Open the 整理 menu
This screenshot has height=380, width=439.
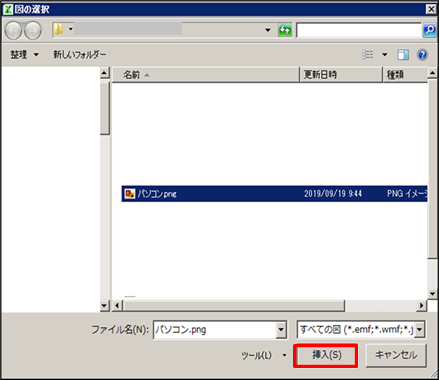point(24,54)
